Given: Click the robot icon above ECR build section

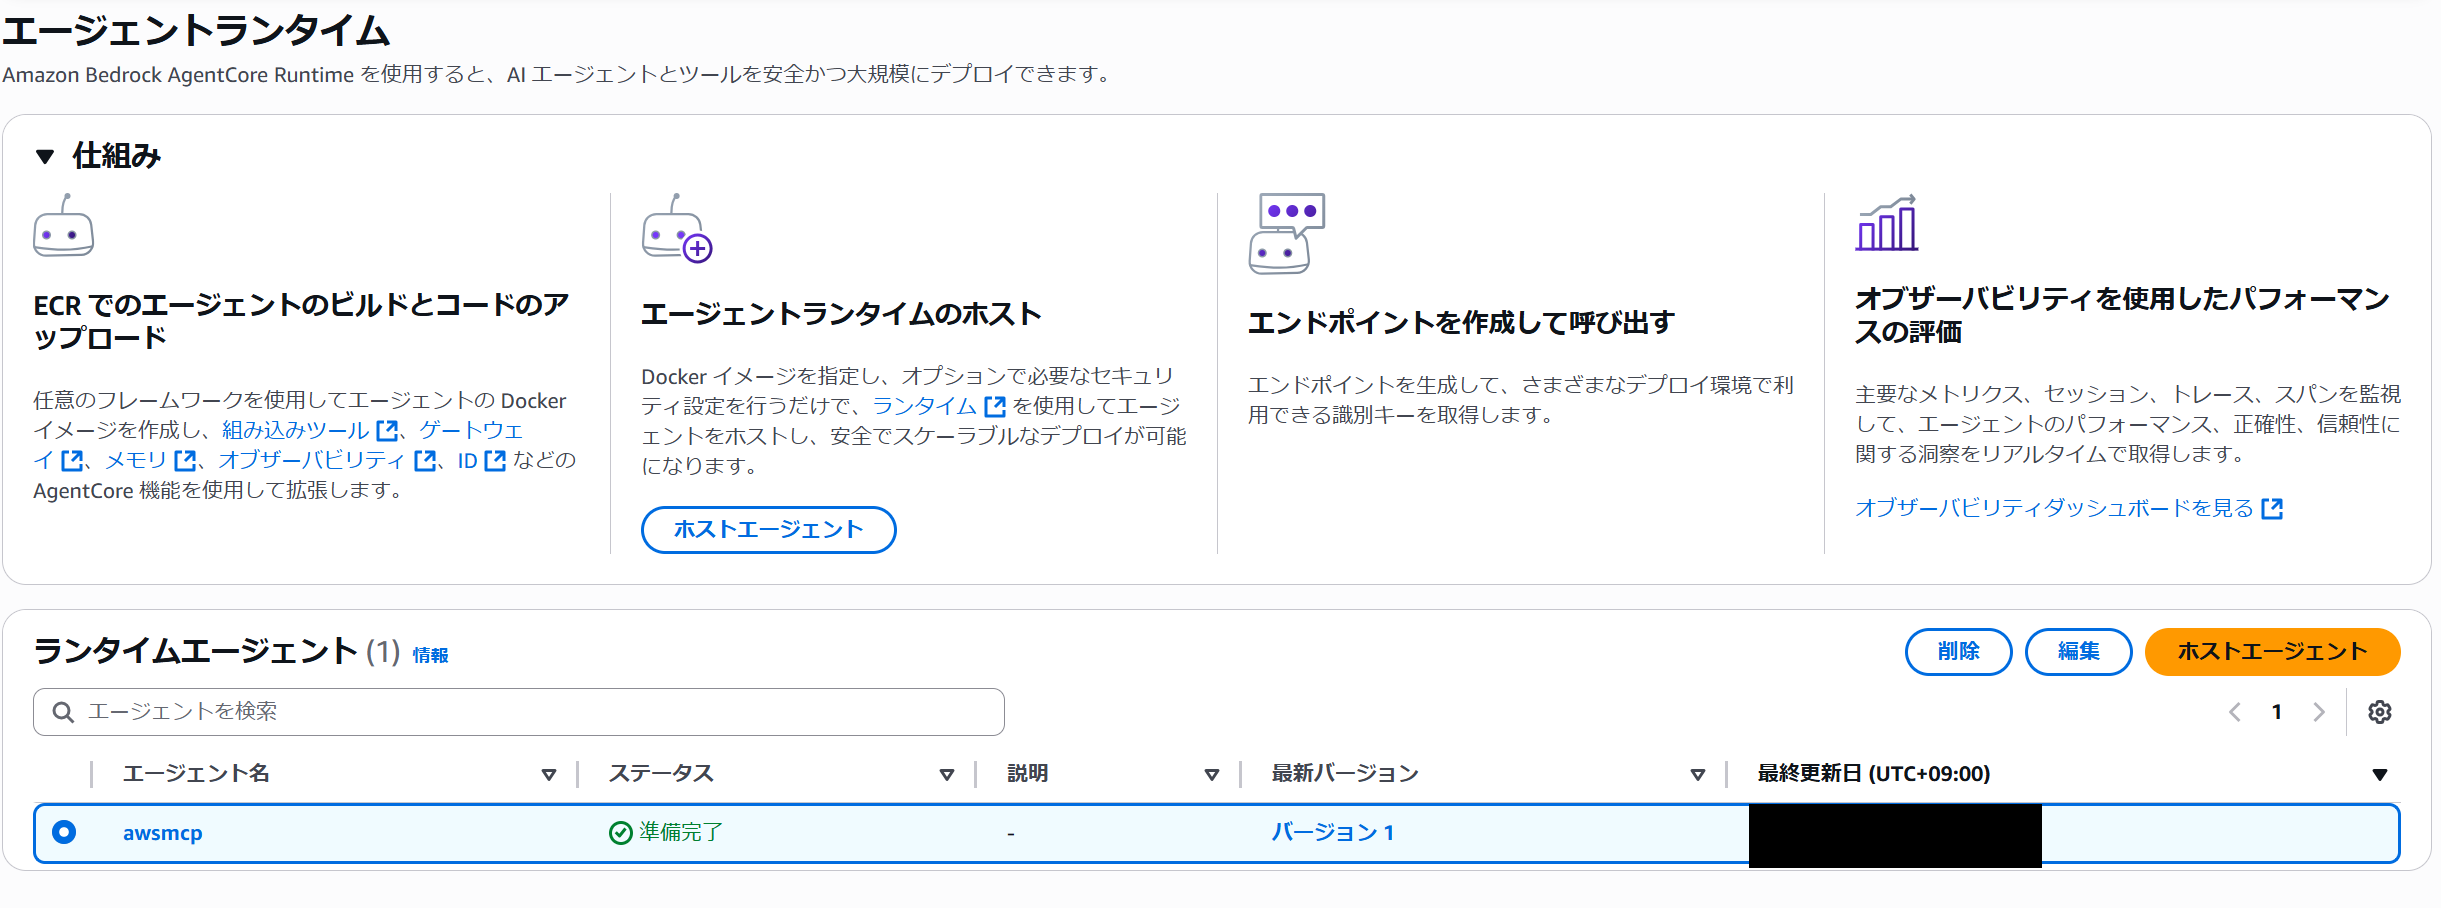Looking at the screenshot, I should (x=63, y=227).
